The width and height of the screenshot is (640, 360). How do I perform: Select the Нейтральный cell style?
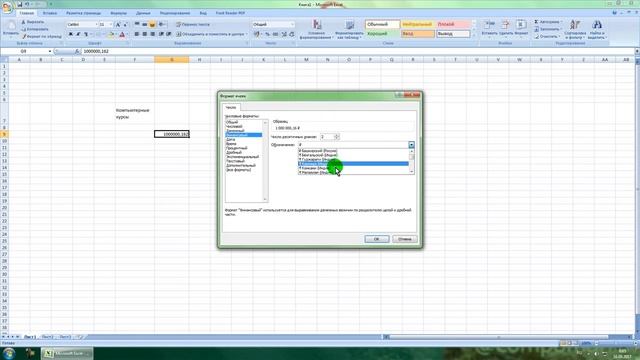click(418, 24)
